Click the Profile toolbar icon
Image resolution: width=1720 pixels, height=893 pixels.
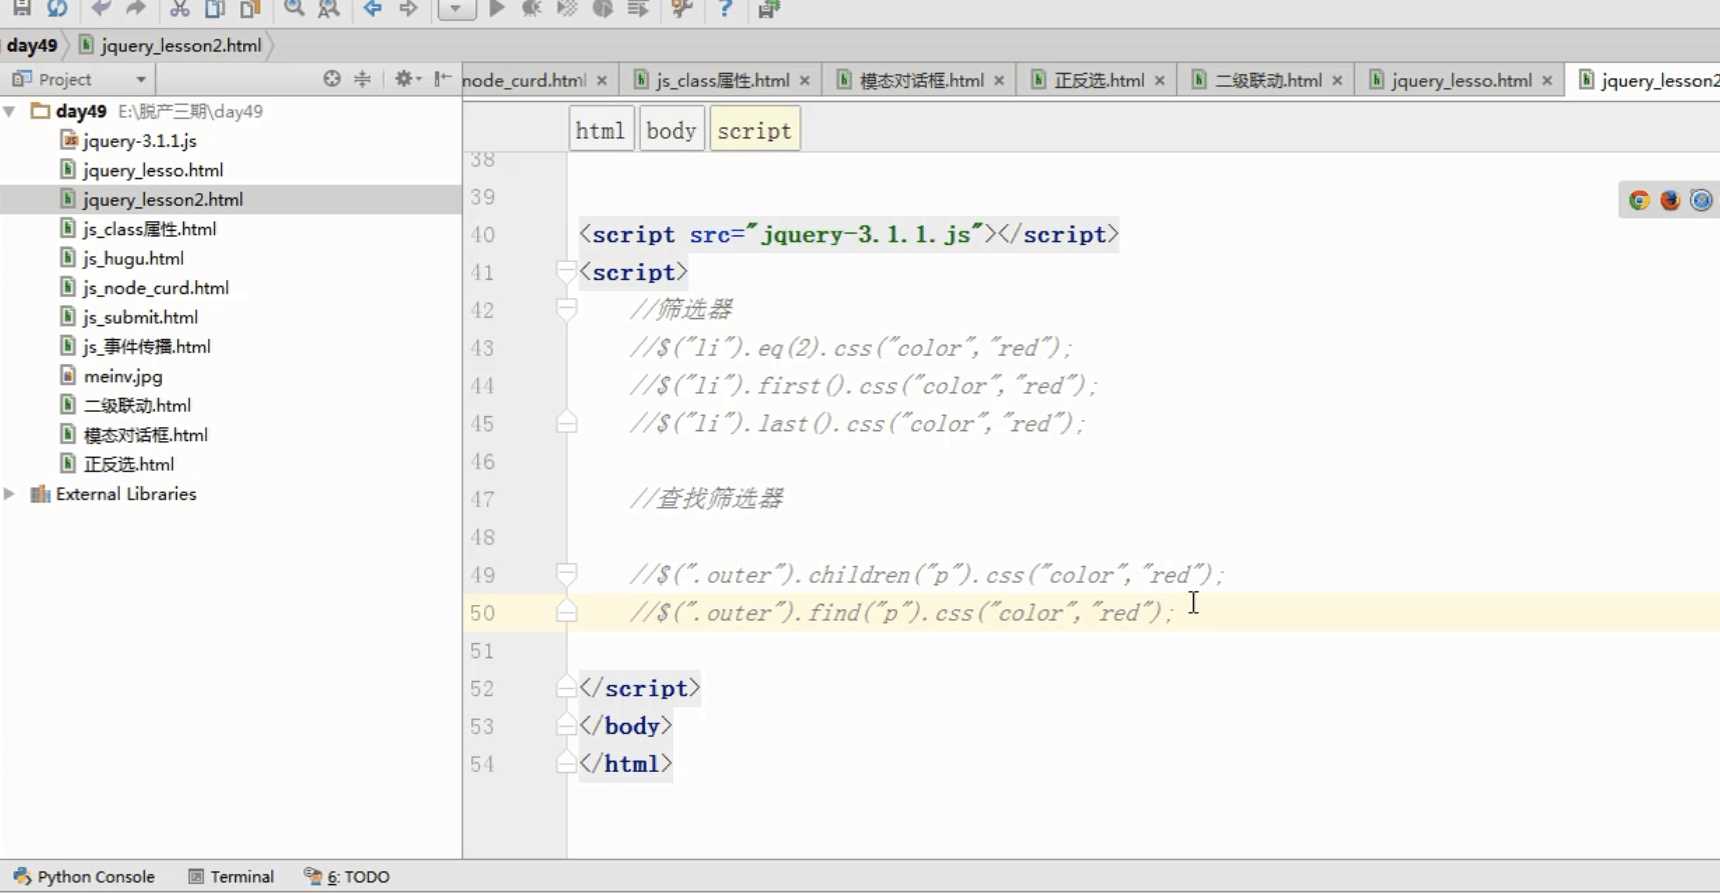602,8
